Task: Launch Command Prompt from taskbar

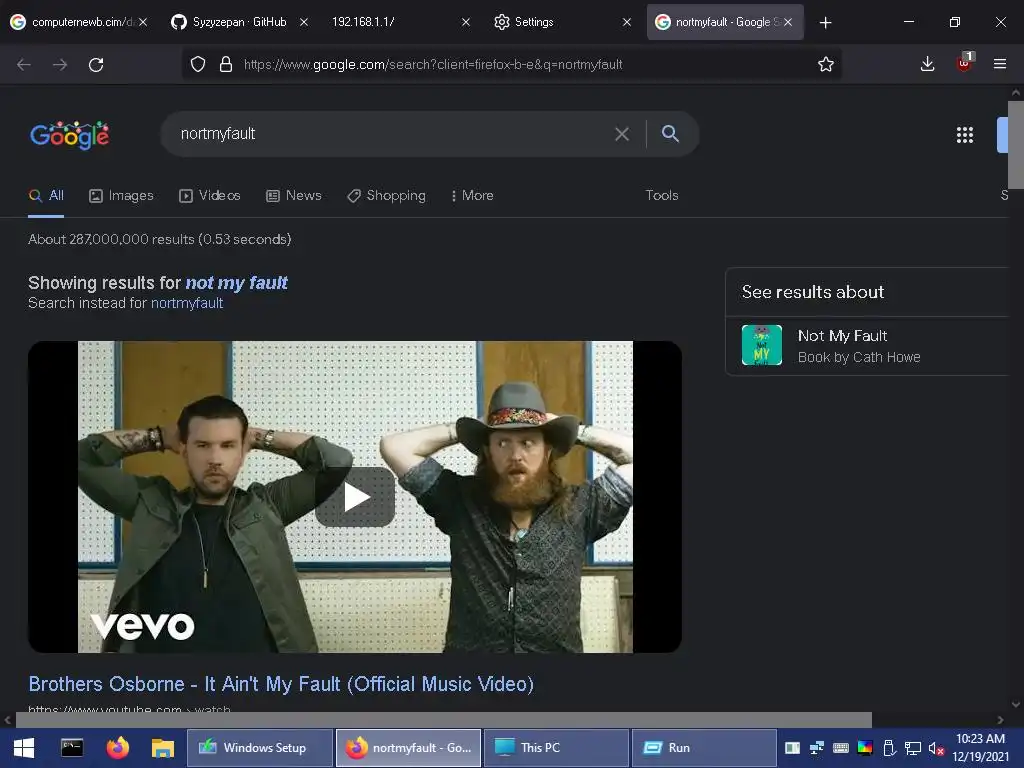Action: click(x=72, y=748)
